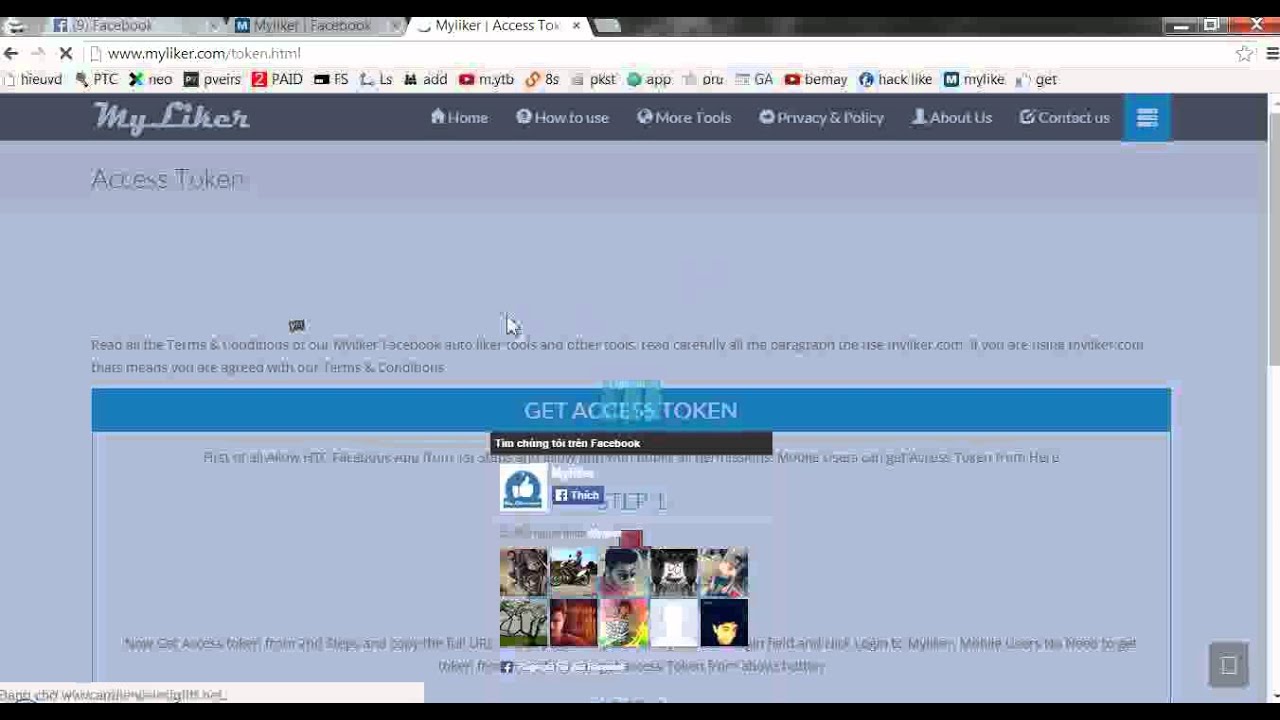This screenshot has height=720, width=1280.
Task: Open the green branches profile thumbnail
Action: click(524, 622)
